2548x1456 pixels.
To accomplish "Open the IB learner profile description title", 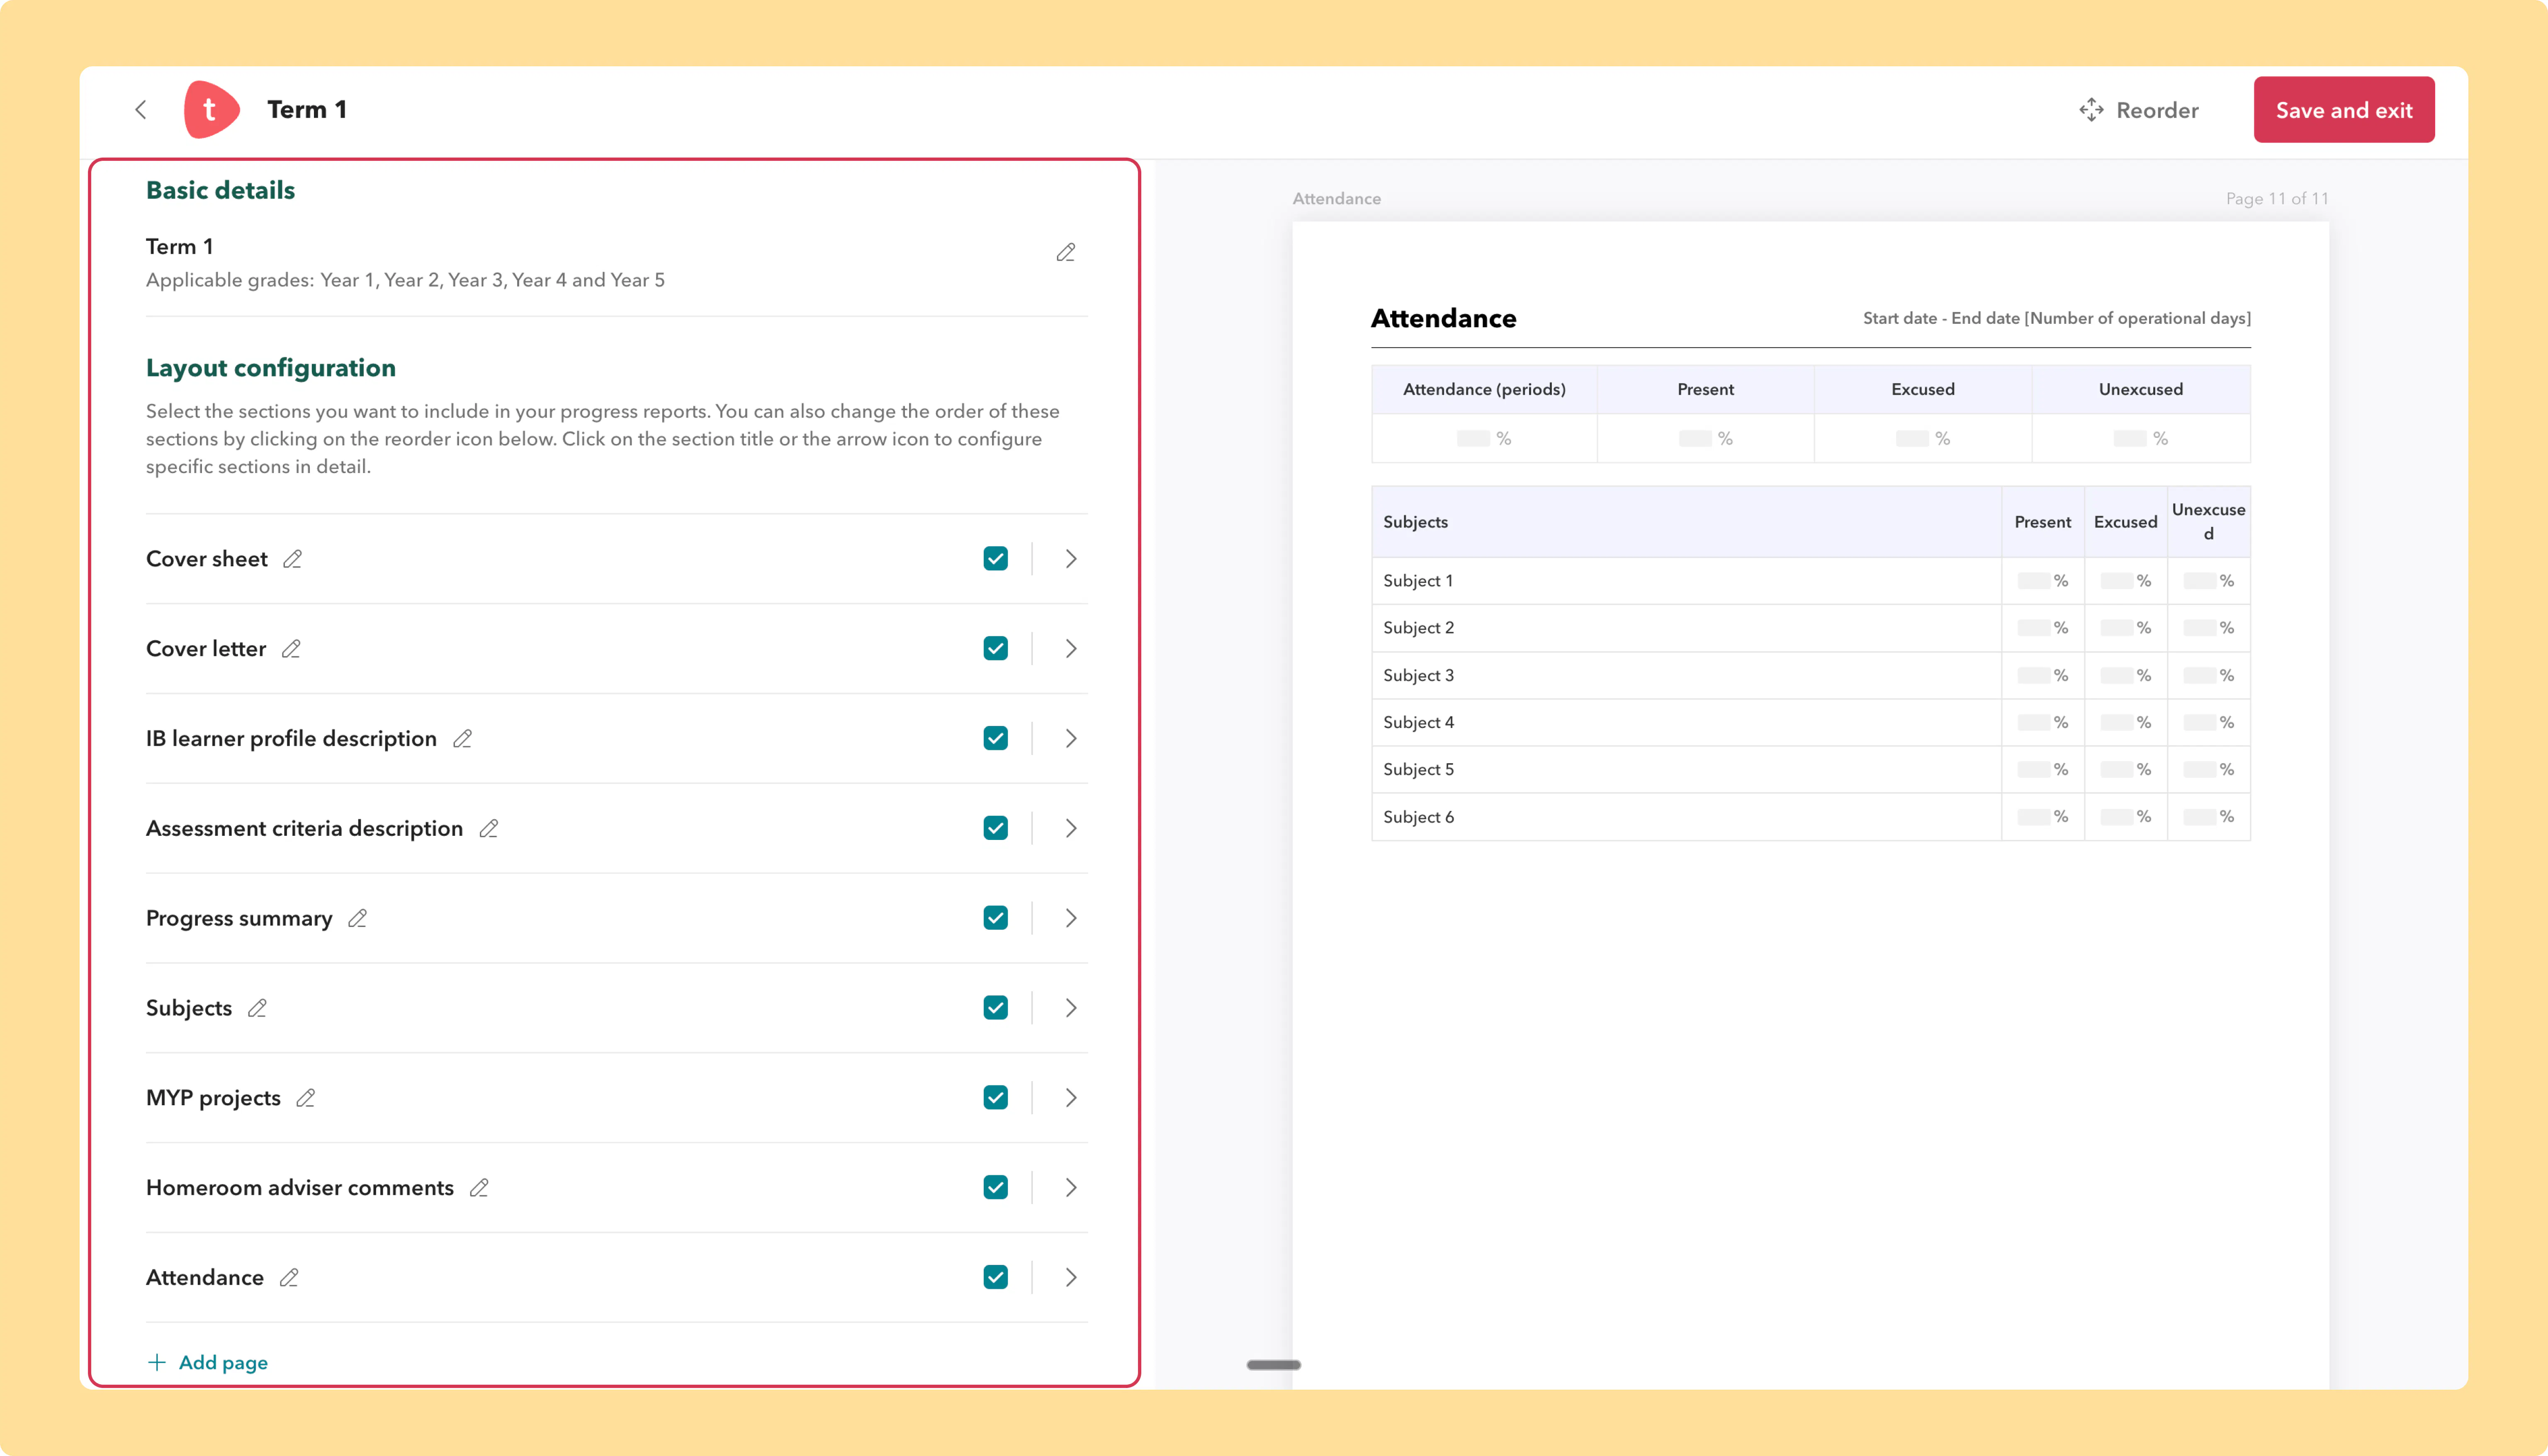I will coord(291,739).
